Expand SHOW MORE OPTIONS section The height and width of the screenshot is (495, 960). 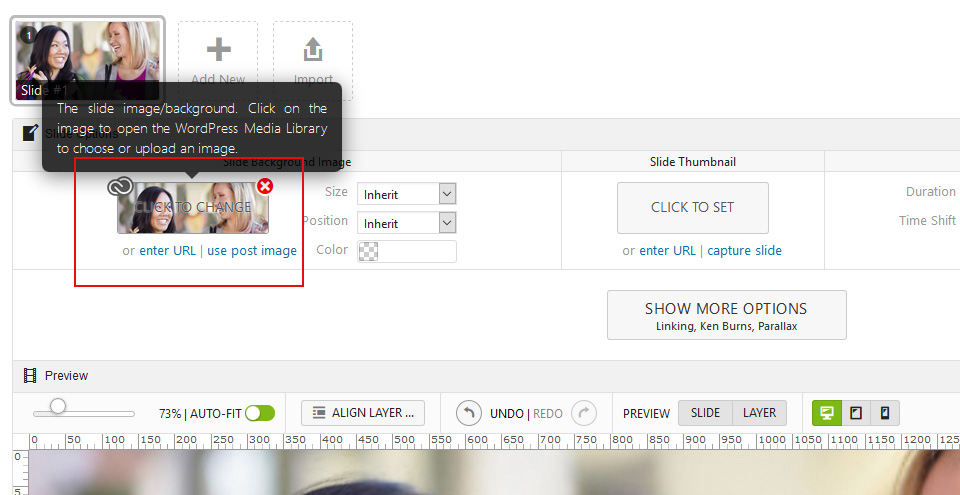tap(726, 315)
